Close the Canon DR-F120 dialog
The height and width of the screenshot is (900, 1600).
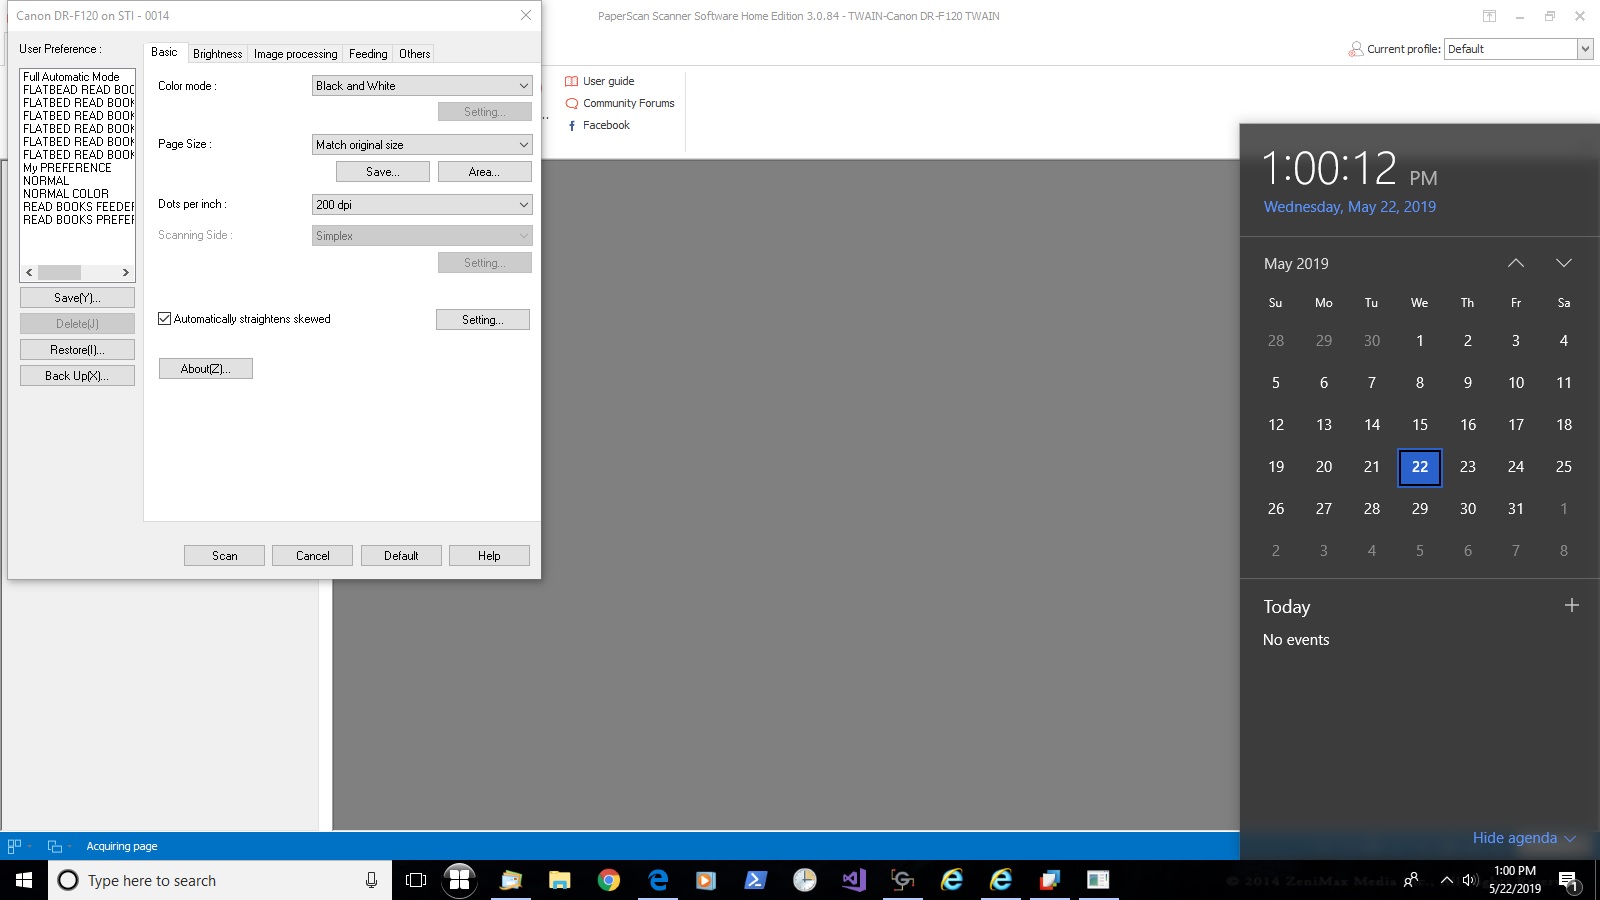[526, 15]
